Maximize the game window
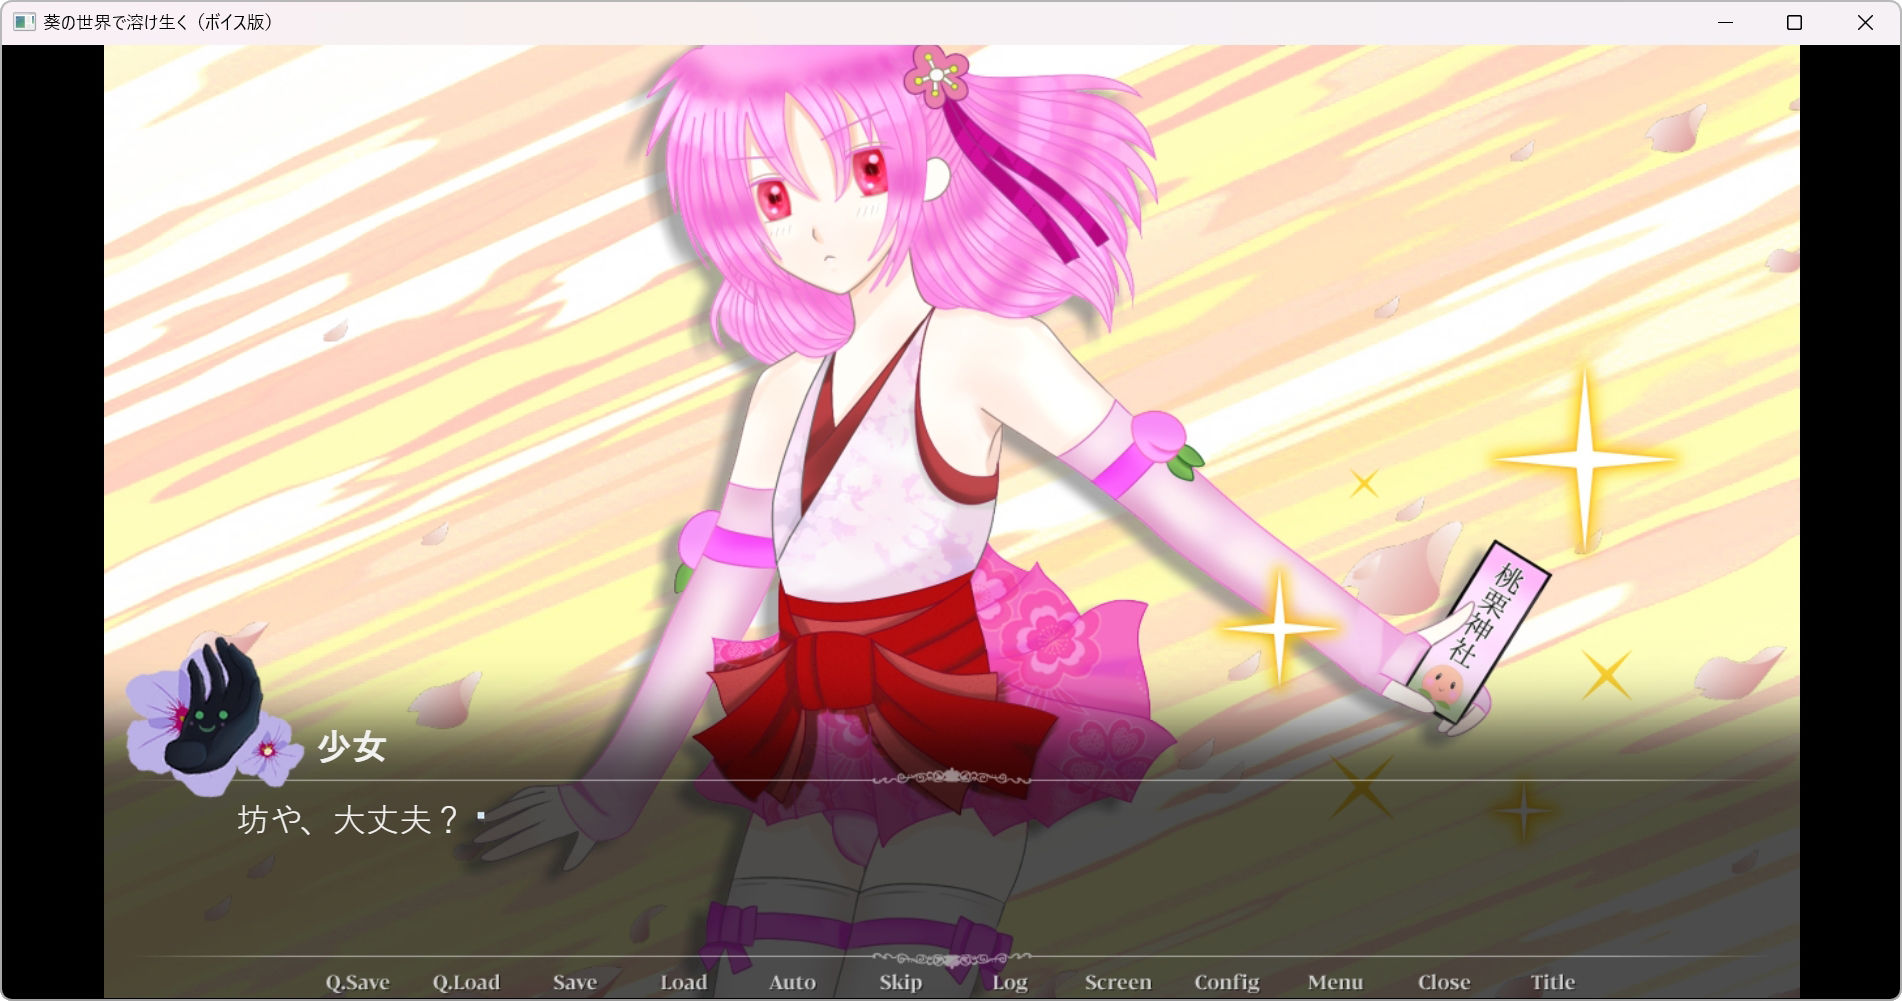This screenshot has height=1001, width=1902. pos(1794,22)
